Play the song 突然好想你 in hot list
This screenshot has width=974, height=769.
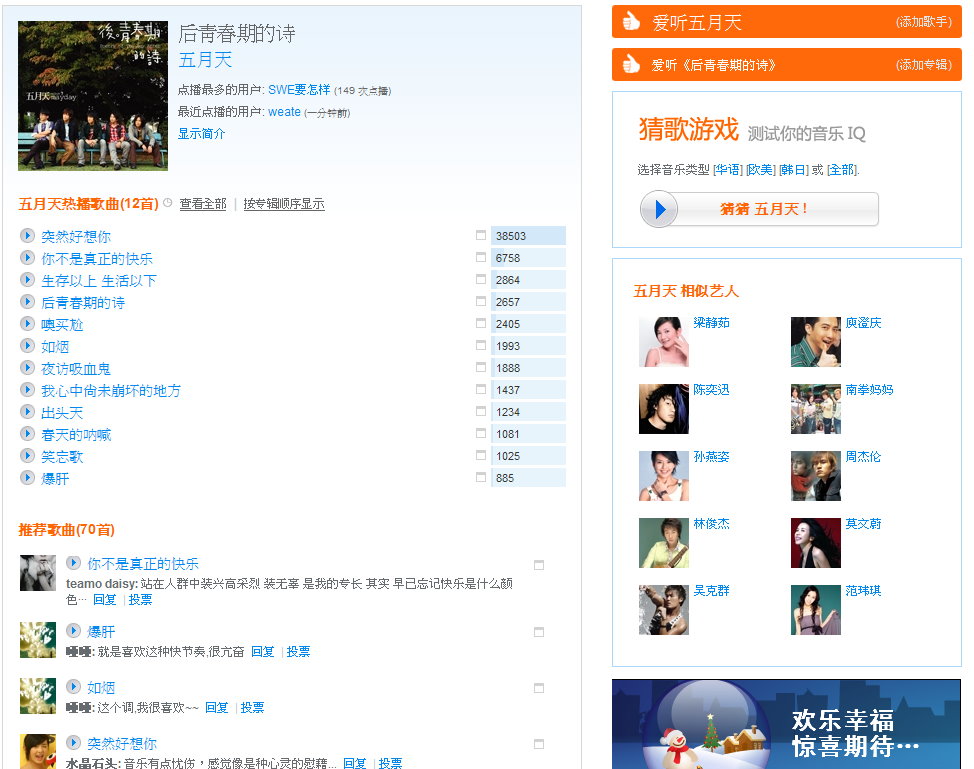27,235
